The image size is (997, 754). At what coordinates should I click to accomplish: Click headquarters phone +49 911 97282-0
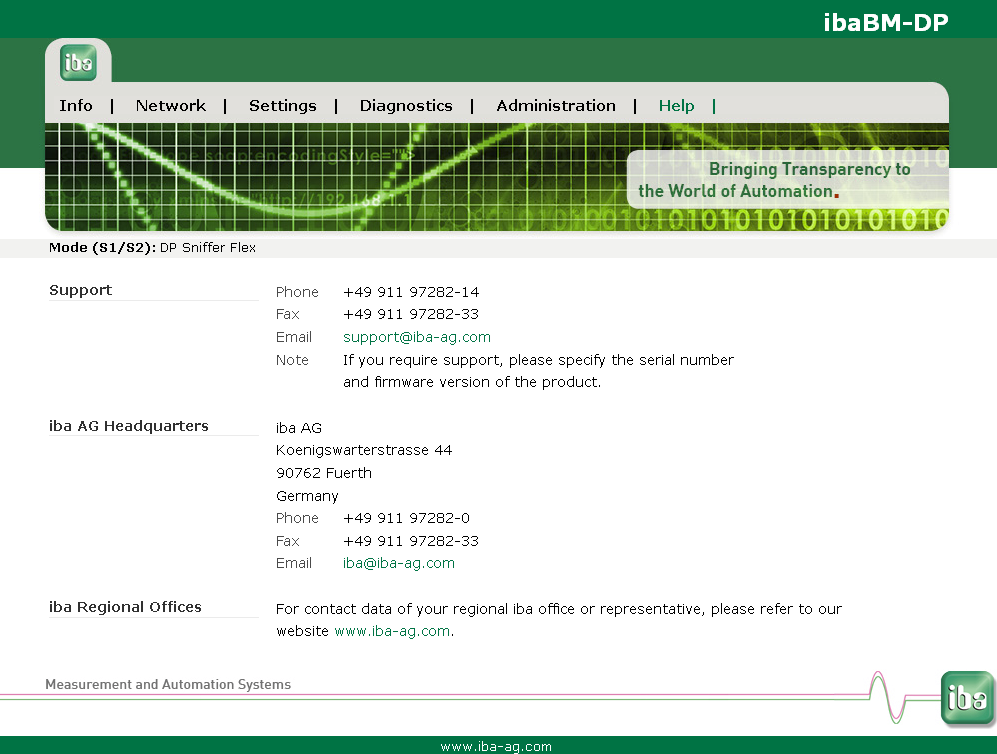pyautogui.click(x=406, y=518)
